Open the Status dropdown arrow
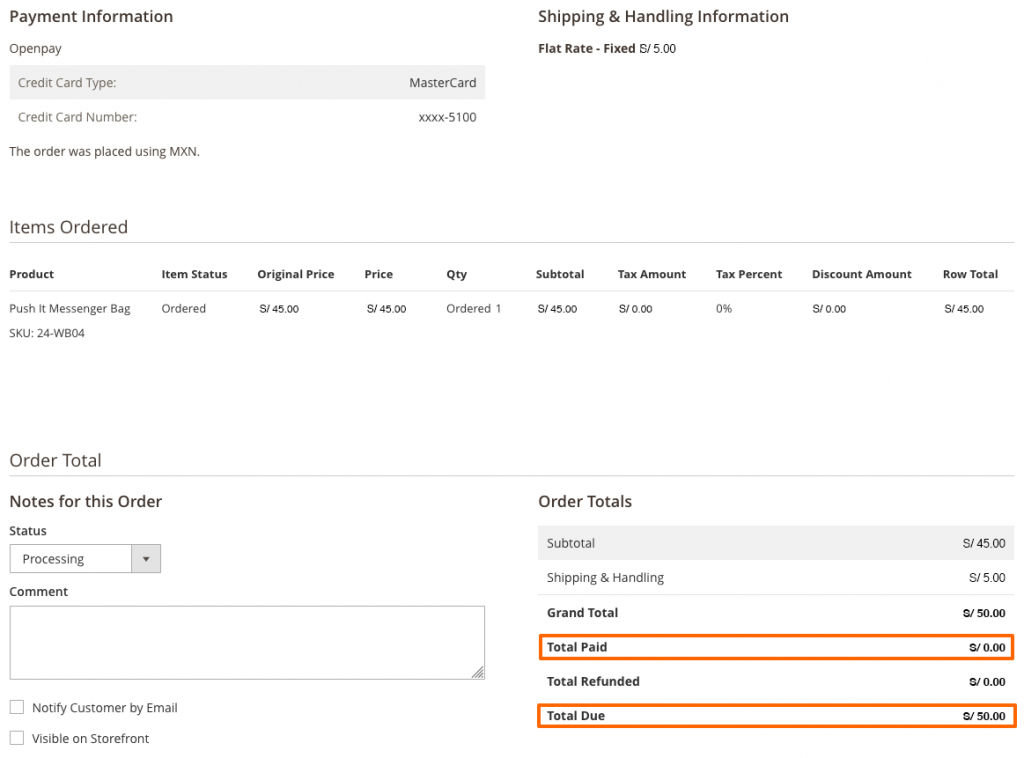The width and height of the screenshot is (1024, 758). coord(146,559)
